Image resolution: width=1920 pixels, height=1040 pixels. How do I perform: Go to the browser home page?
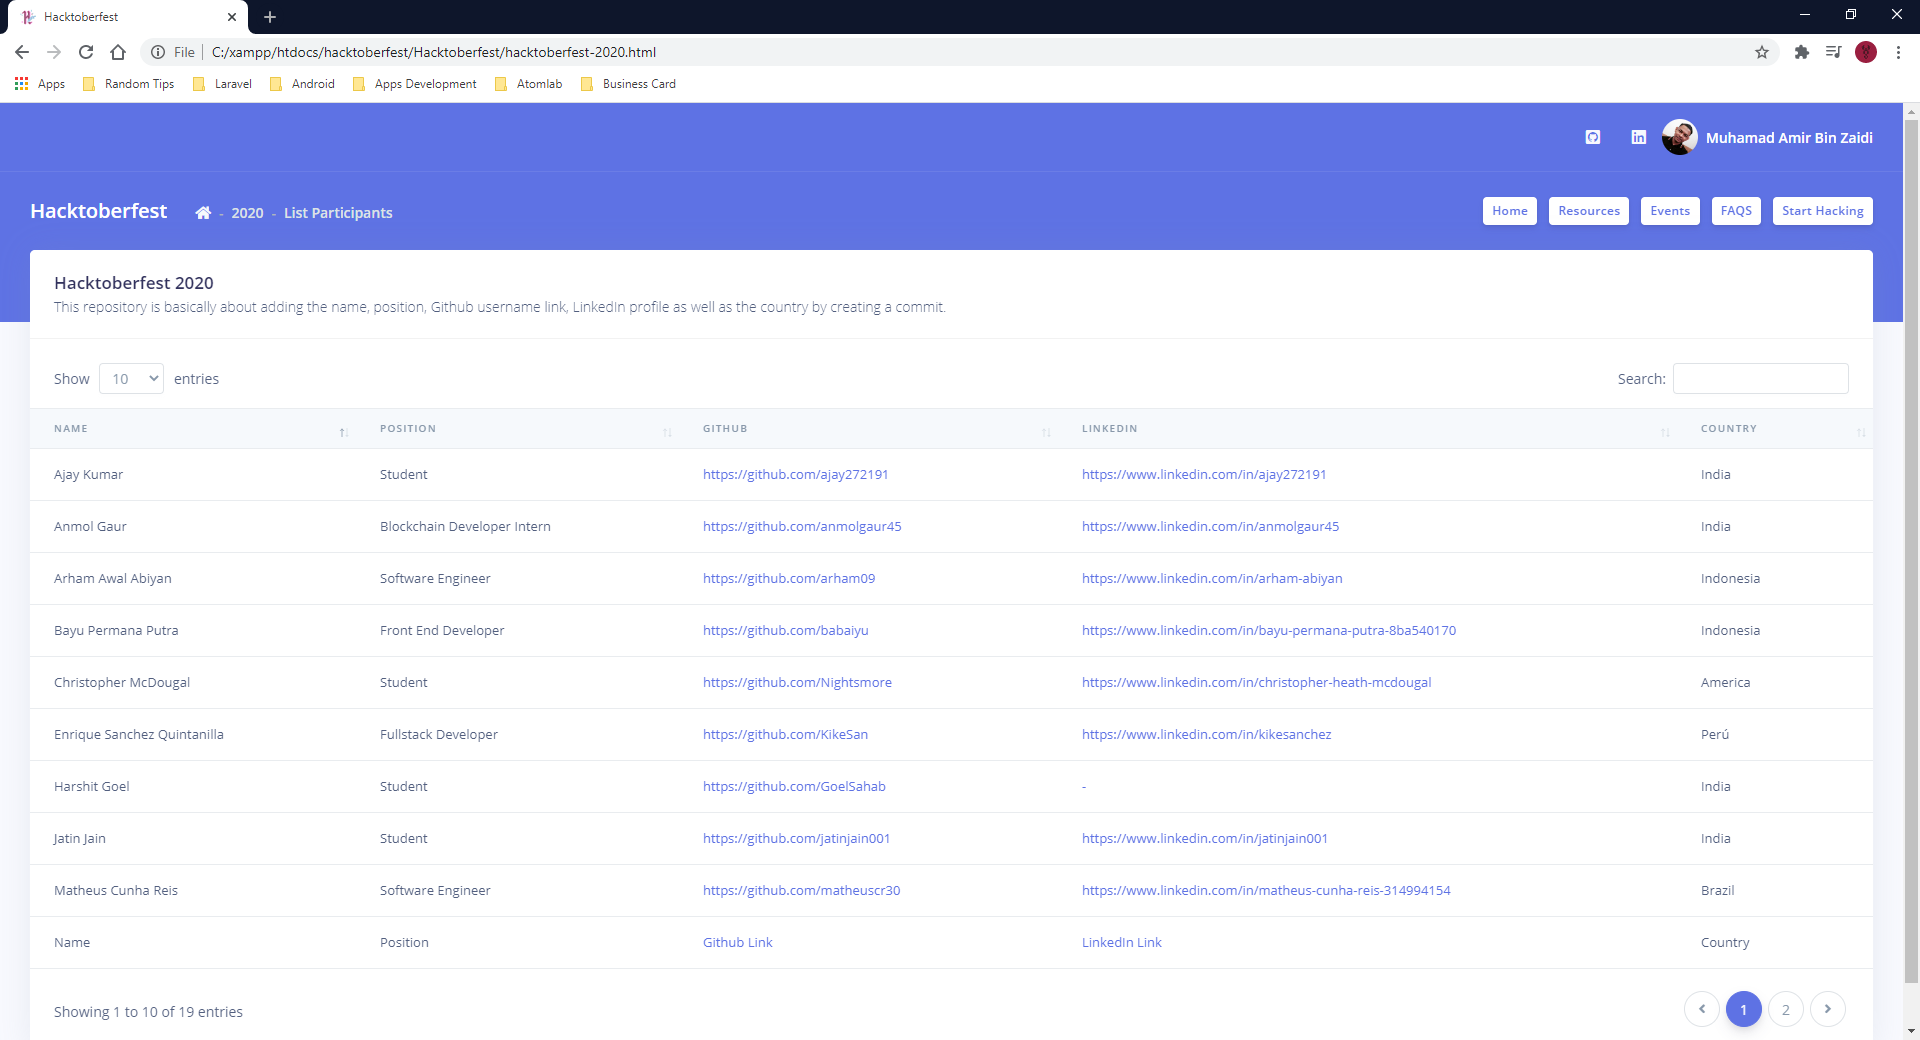click(118, 52)
